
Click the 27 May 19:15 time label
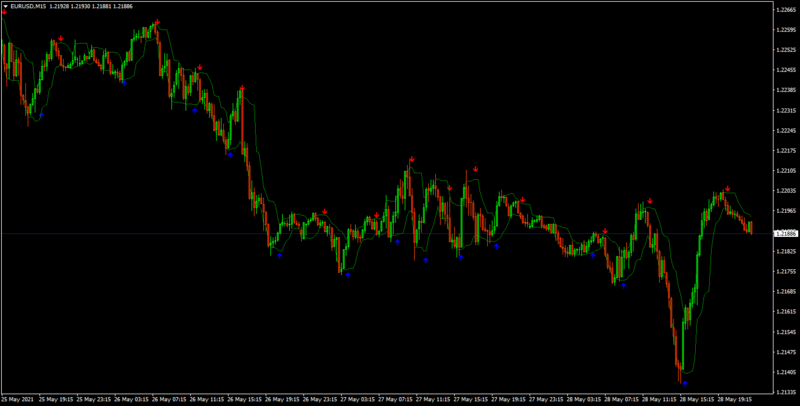point(509,399)
